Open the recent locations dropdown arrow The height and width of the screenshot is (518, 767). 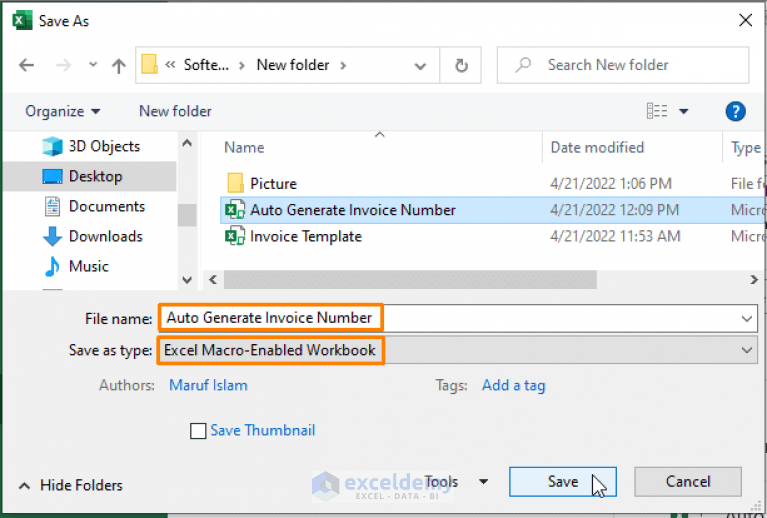coord(93,65)
